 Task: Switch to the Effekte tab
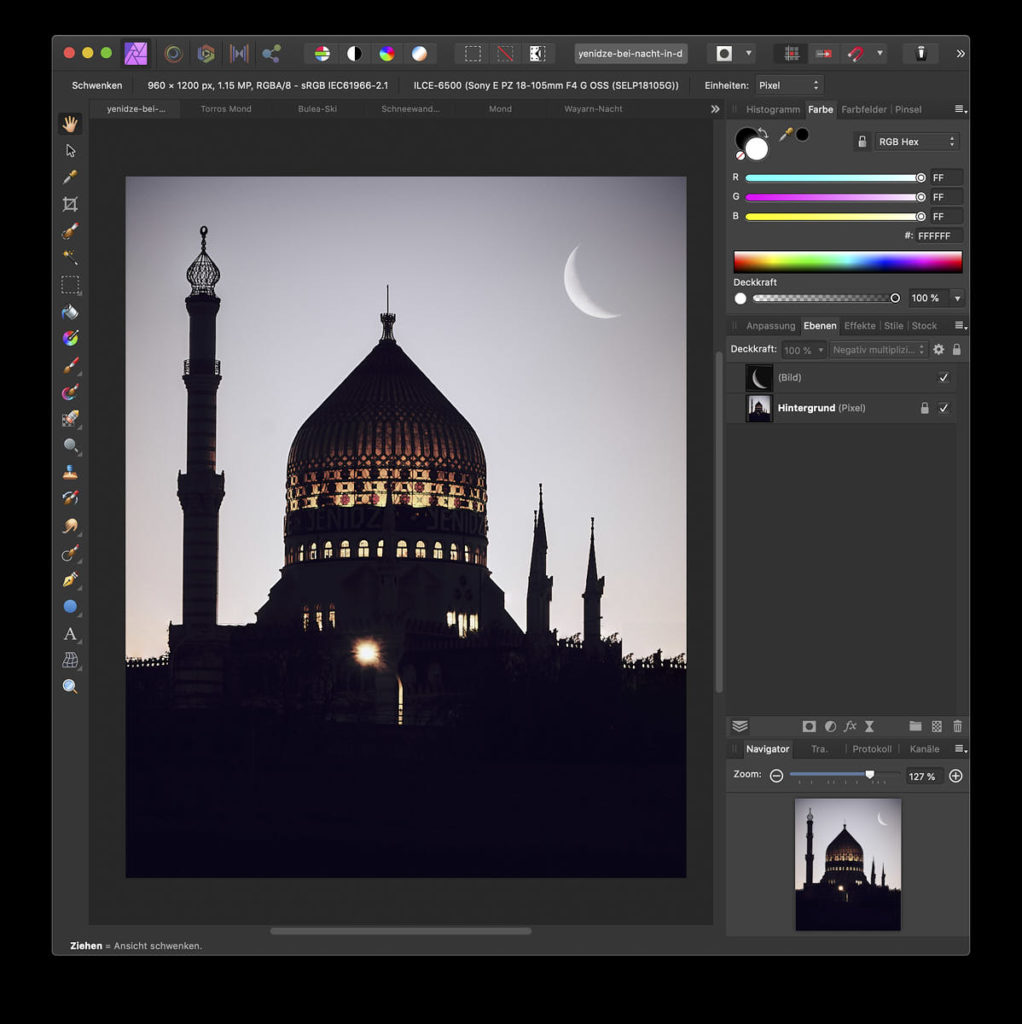point(859,326)
